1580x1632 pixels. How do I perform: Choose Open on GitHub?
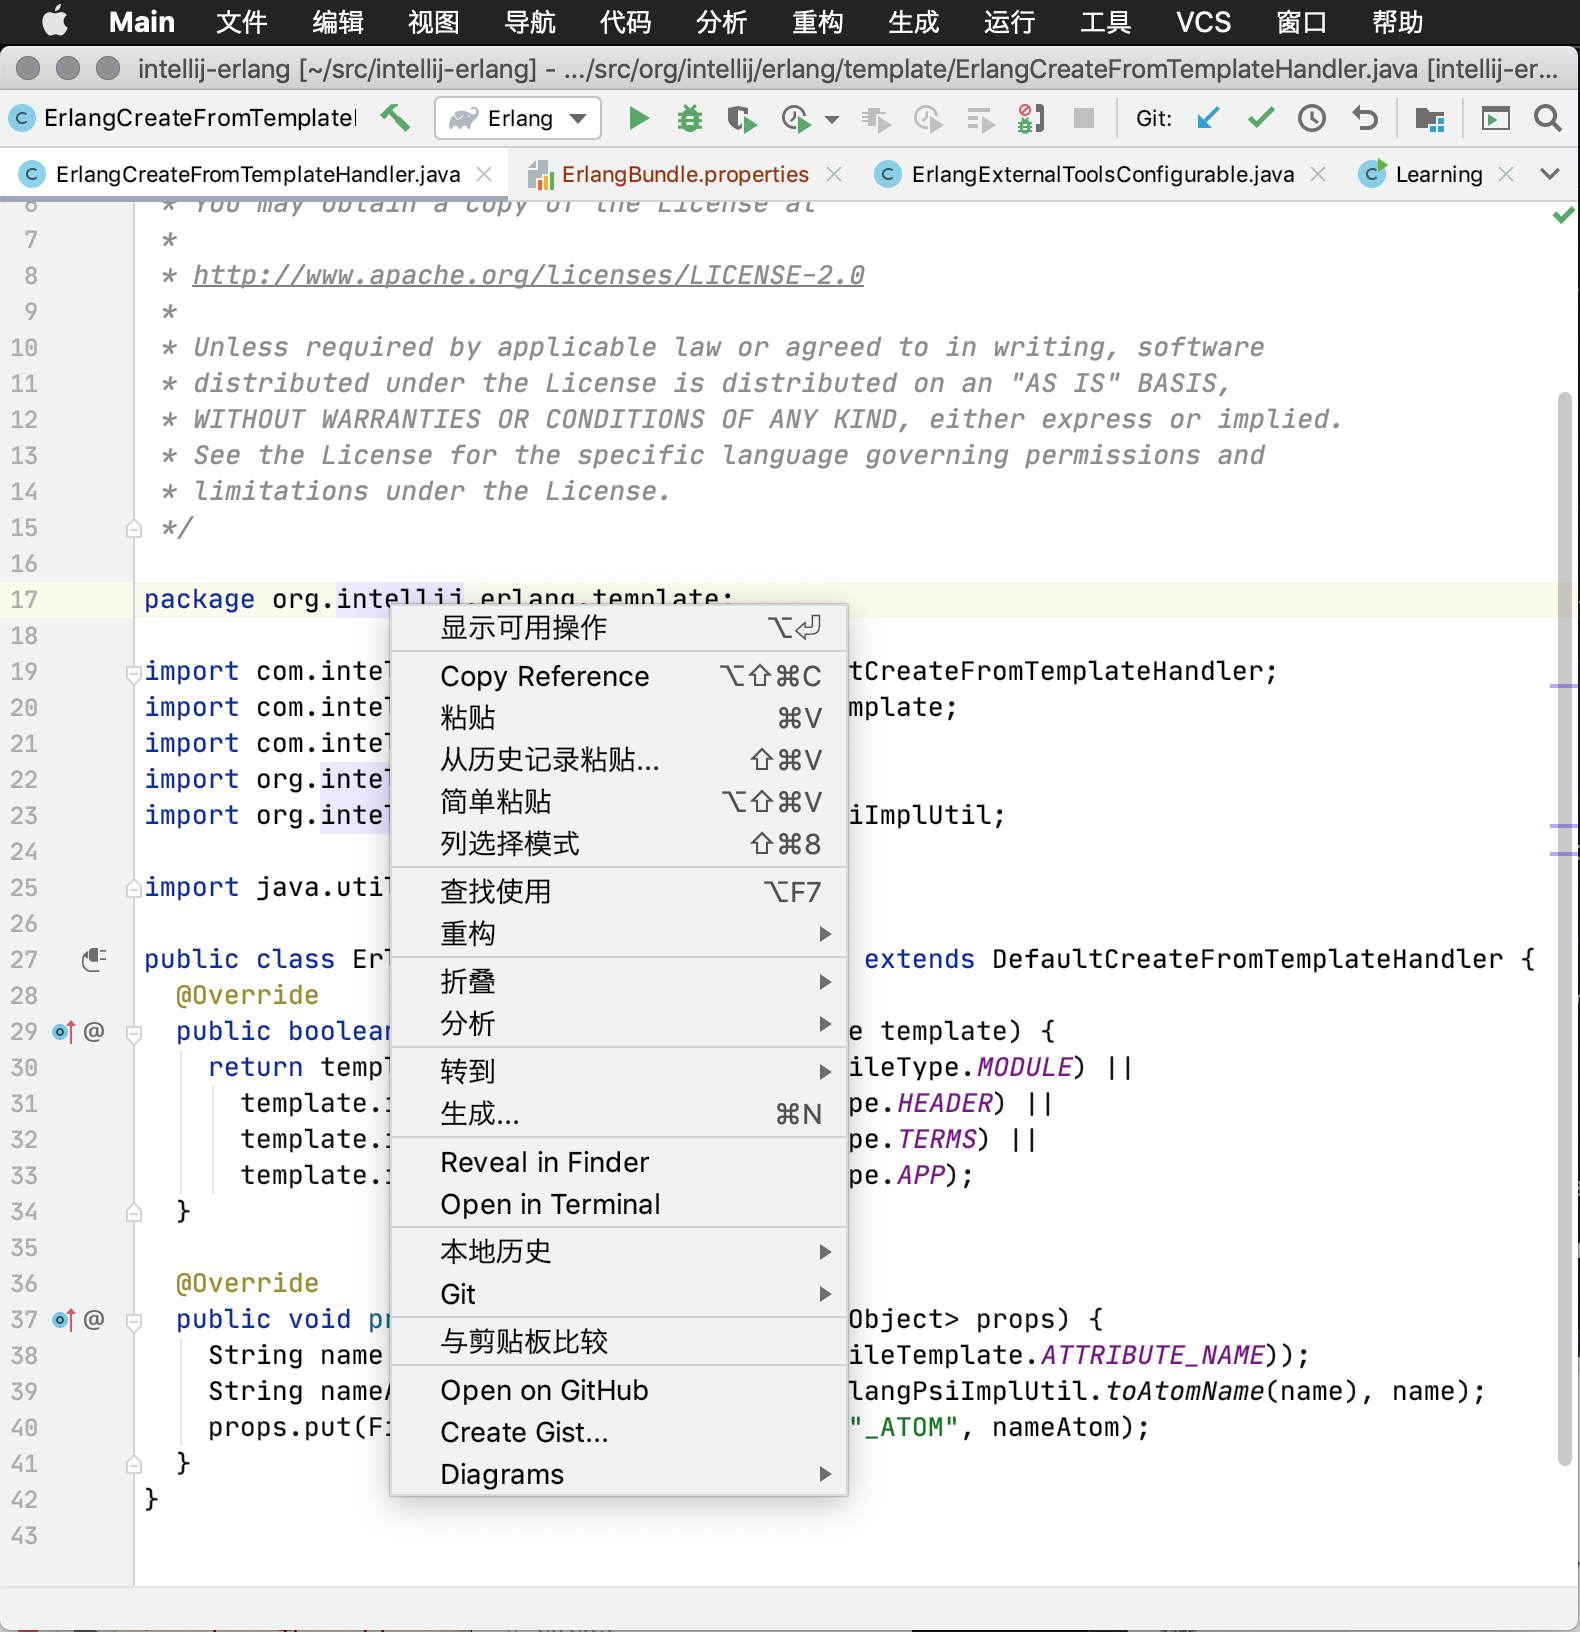point(619,1390)
